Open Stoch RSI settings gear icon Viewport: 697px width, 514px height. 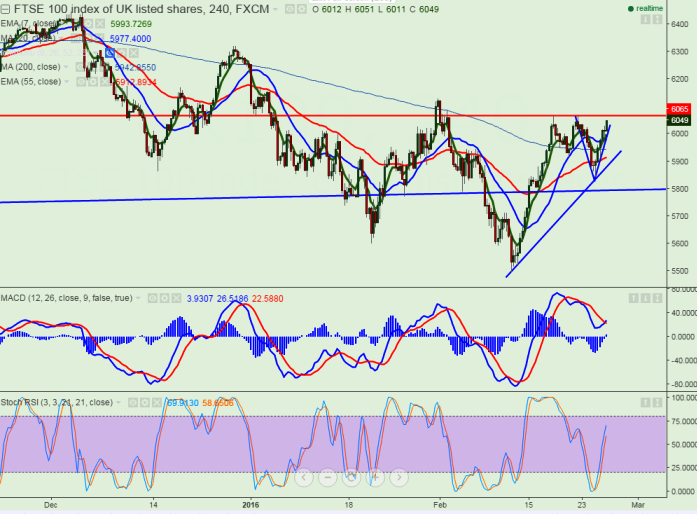144,403
